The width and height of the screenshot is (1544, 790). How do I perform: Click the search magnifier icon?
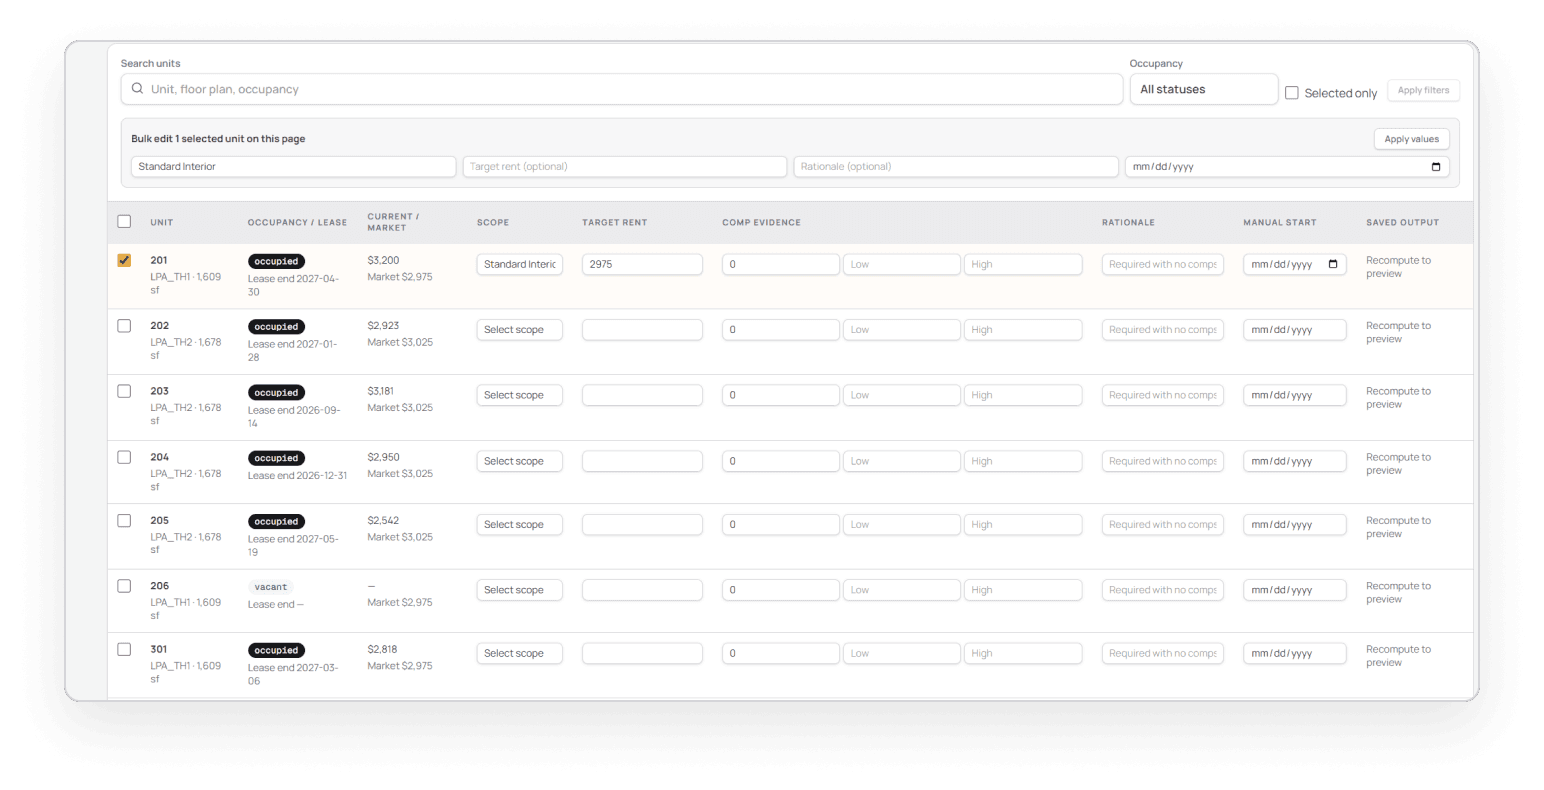tap(137, 89)
